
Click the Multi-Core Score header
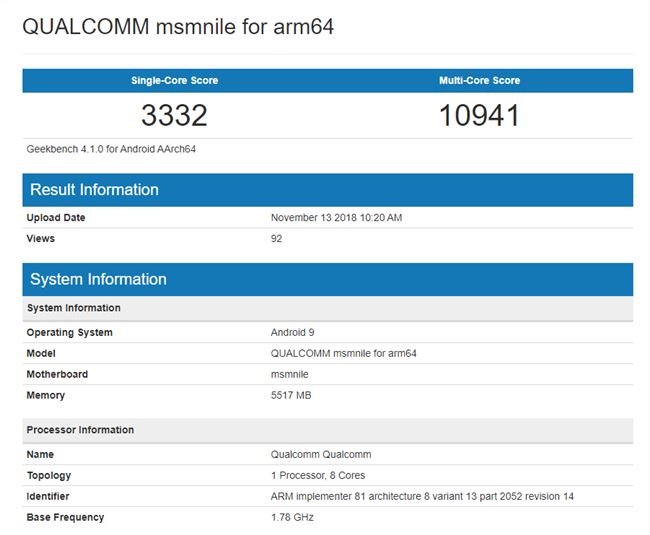coord(480,80)
